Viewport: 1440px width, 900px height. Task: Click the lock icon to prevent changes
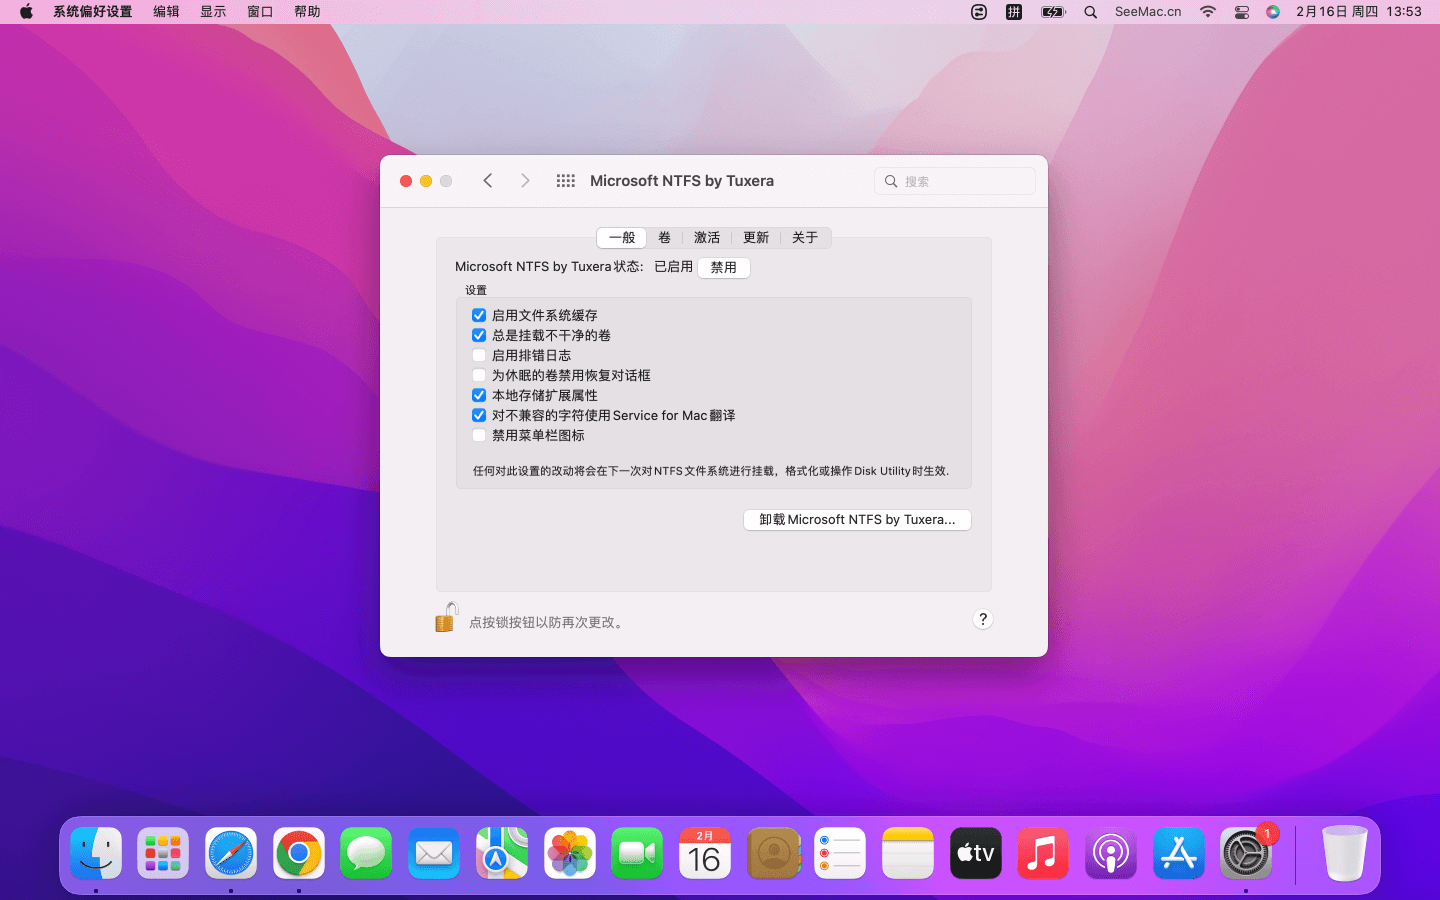(447, 617)
